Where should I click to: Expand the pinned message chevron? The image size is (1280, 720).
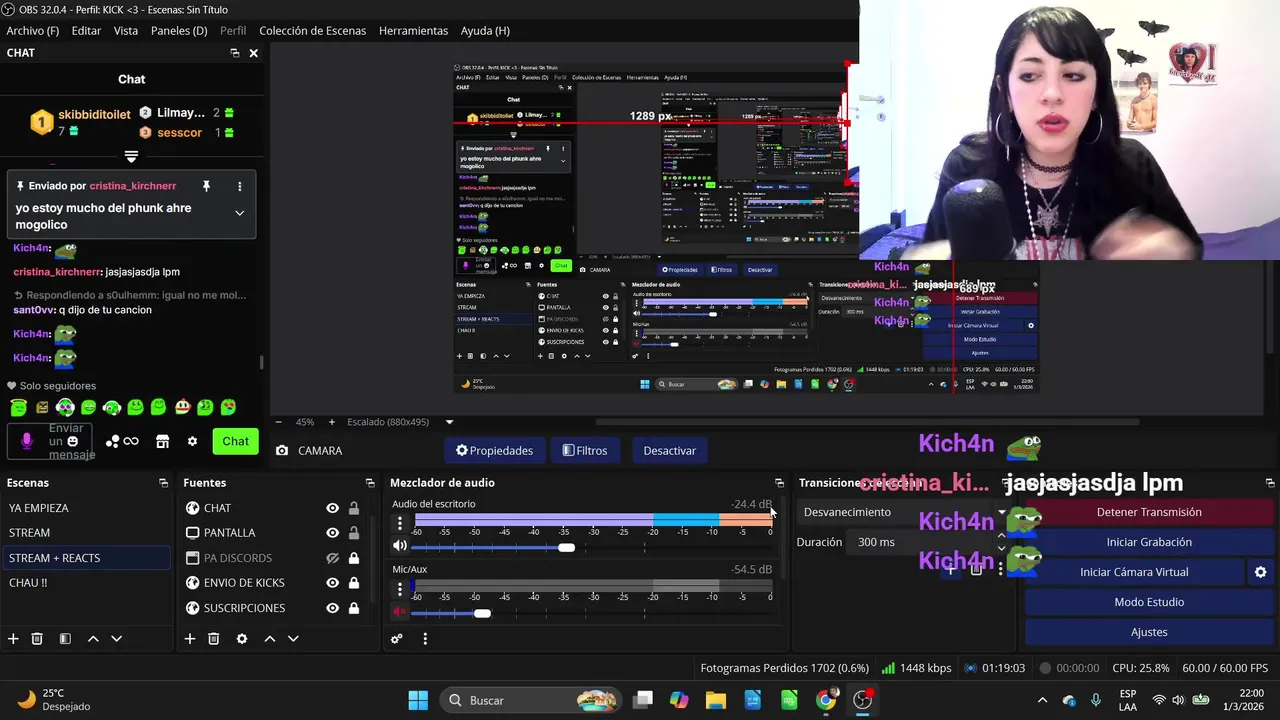[x=239, y=213]
